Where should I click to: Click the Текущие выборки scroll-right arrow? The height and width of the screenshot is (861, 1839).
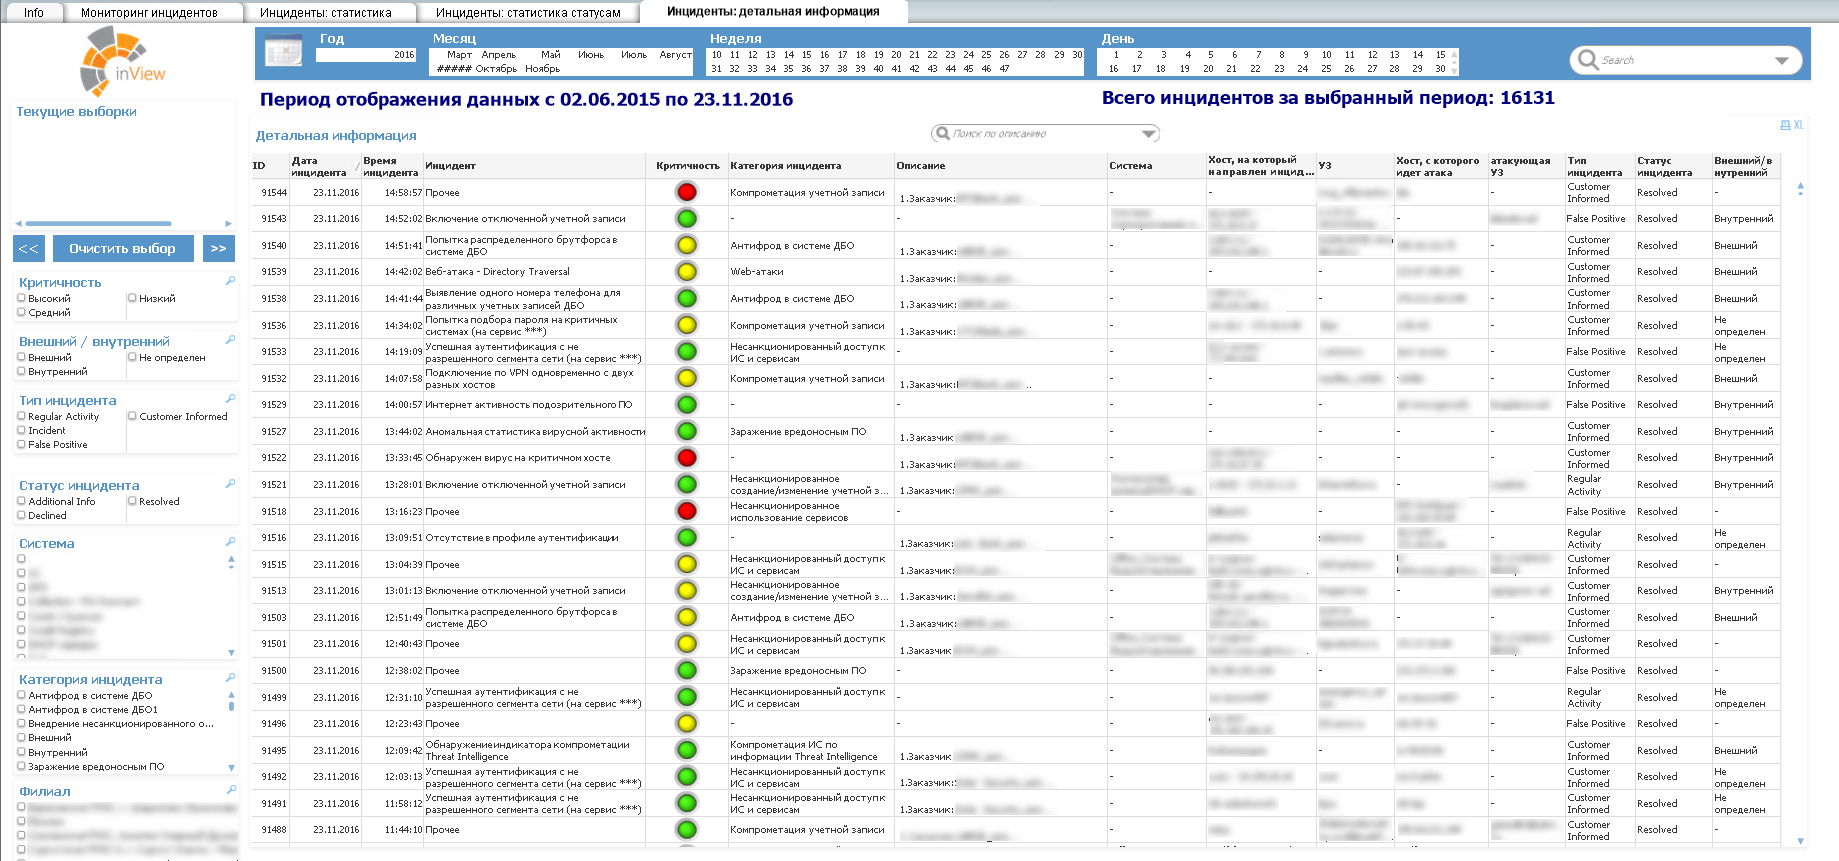(x=228, y=224)
